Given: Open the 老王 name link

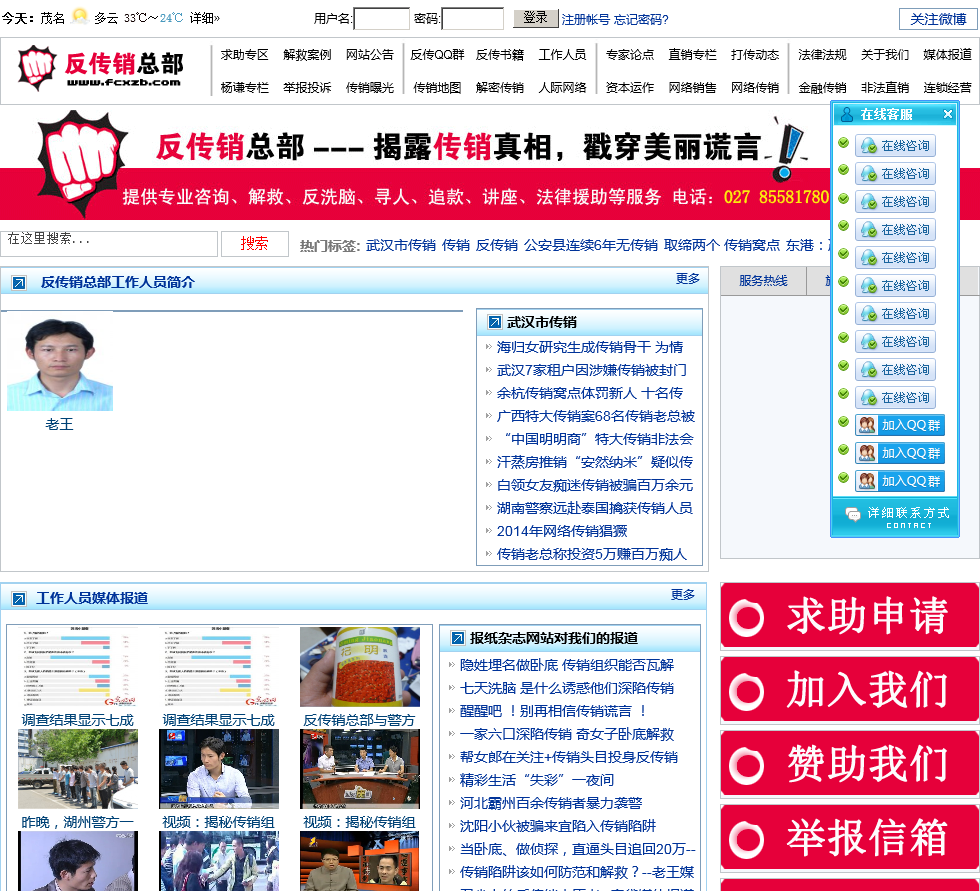Looking at the screenshot, I should tap(59, 424).
